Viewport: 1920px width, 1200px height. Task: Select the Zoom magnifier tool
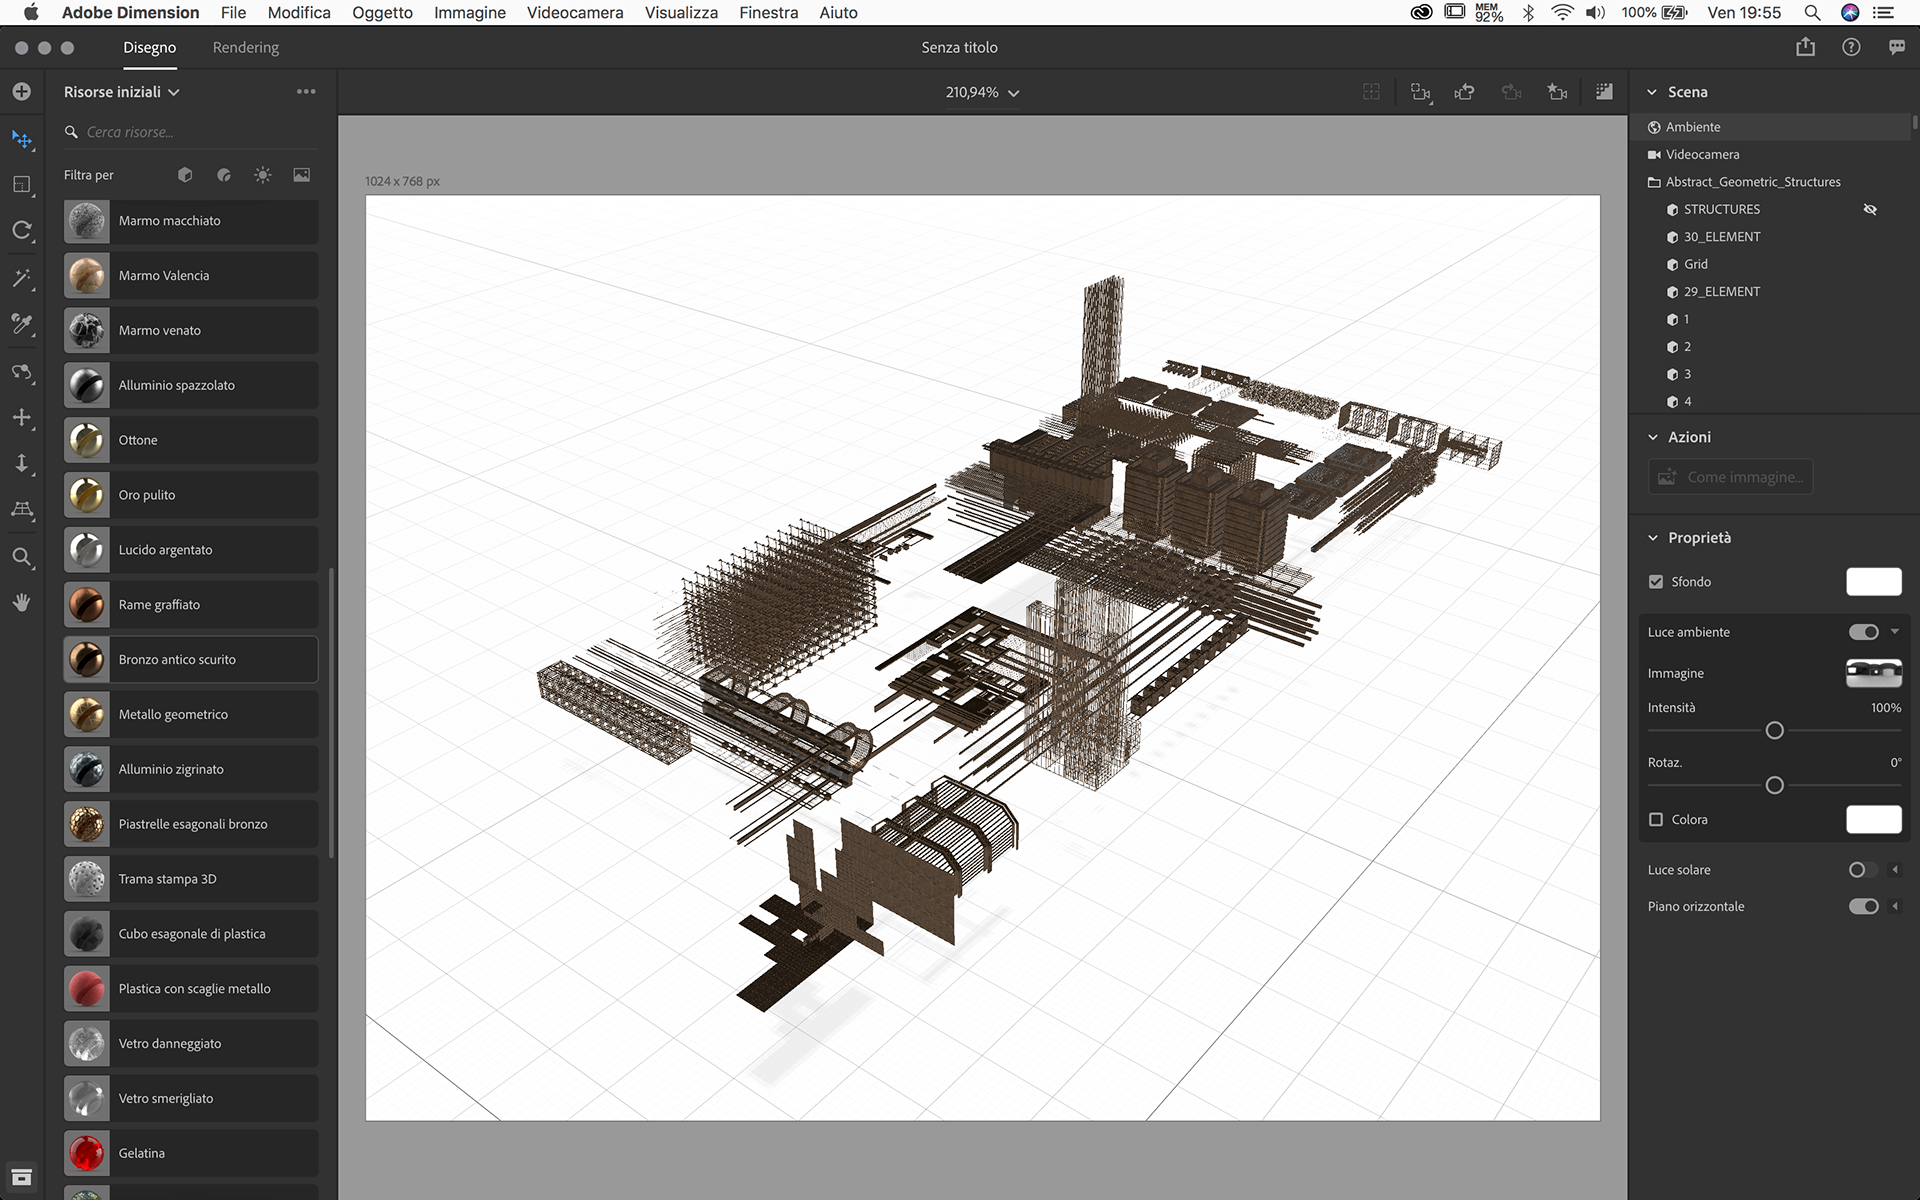coord(22,557)
